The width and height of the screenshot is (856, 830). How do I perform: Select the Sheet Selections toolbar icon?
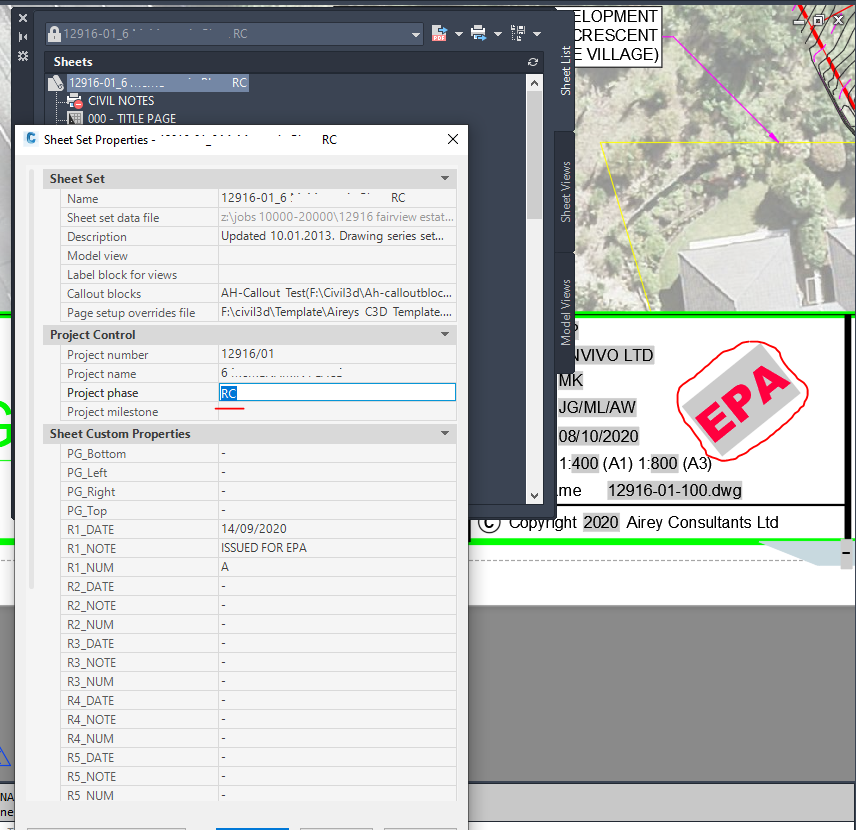tap(518, 31)
